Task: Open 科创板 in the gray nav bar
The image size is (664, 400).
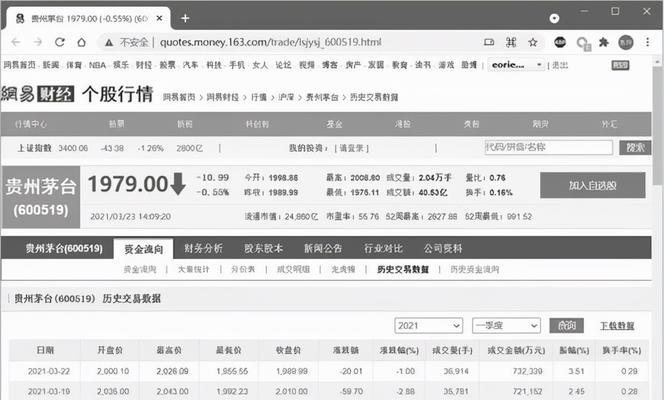Action: pos(257,124)
